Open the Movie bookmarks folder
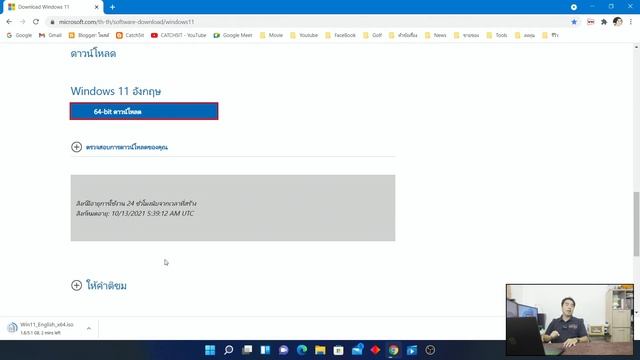Screen dimensions: 640x360 click(271, 36)
